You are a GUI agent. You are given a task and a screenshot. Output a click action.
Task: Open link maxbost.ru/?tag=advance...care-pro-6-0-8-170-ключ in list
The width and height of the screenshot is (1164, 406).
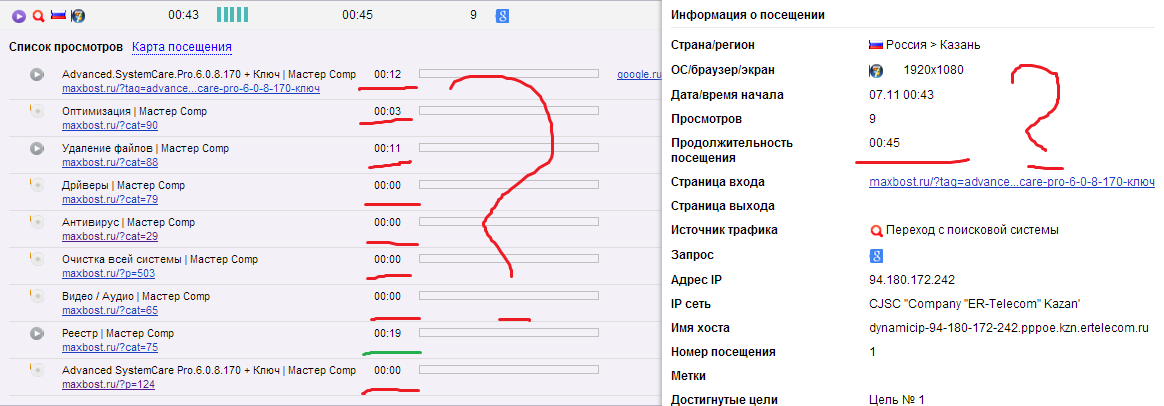pos(191,88)
